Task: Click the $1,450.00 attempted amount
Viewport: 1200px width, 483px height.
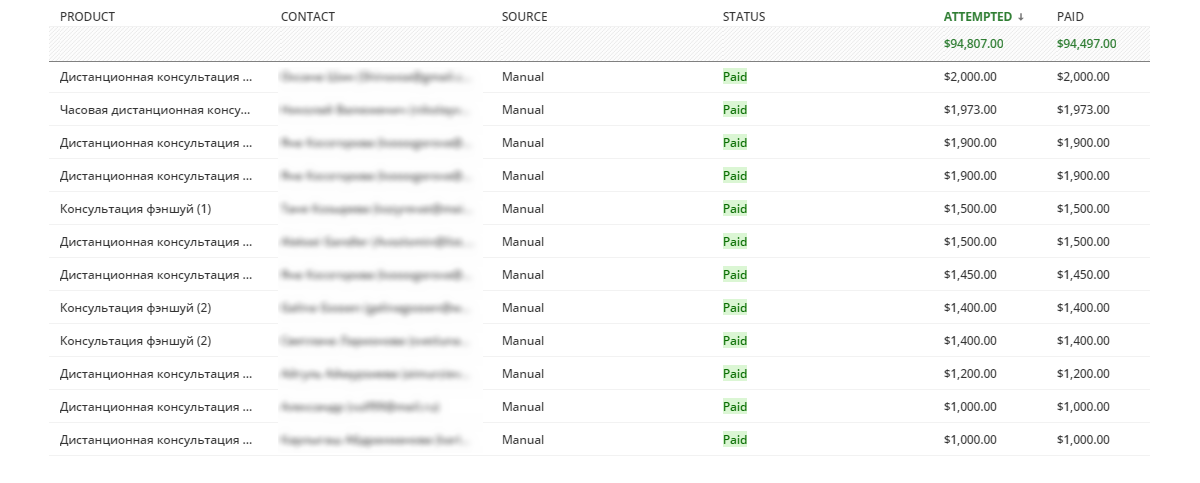Action: pos(969,275)
